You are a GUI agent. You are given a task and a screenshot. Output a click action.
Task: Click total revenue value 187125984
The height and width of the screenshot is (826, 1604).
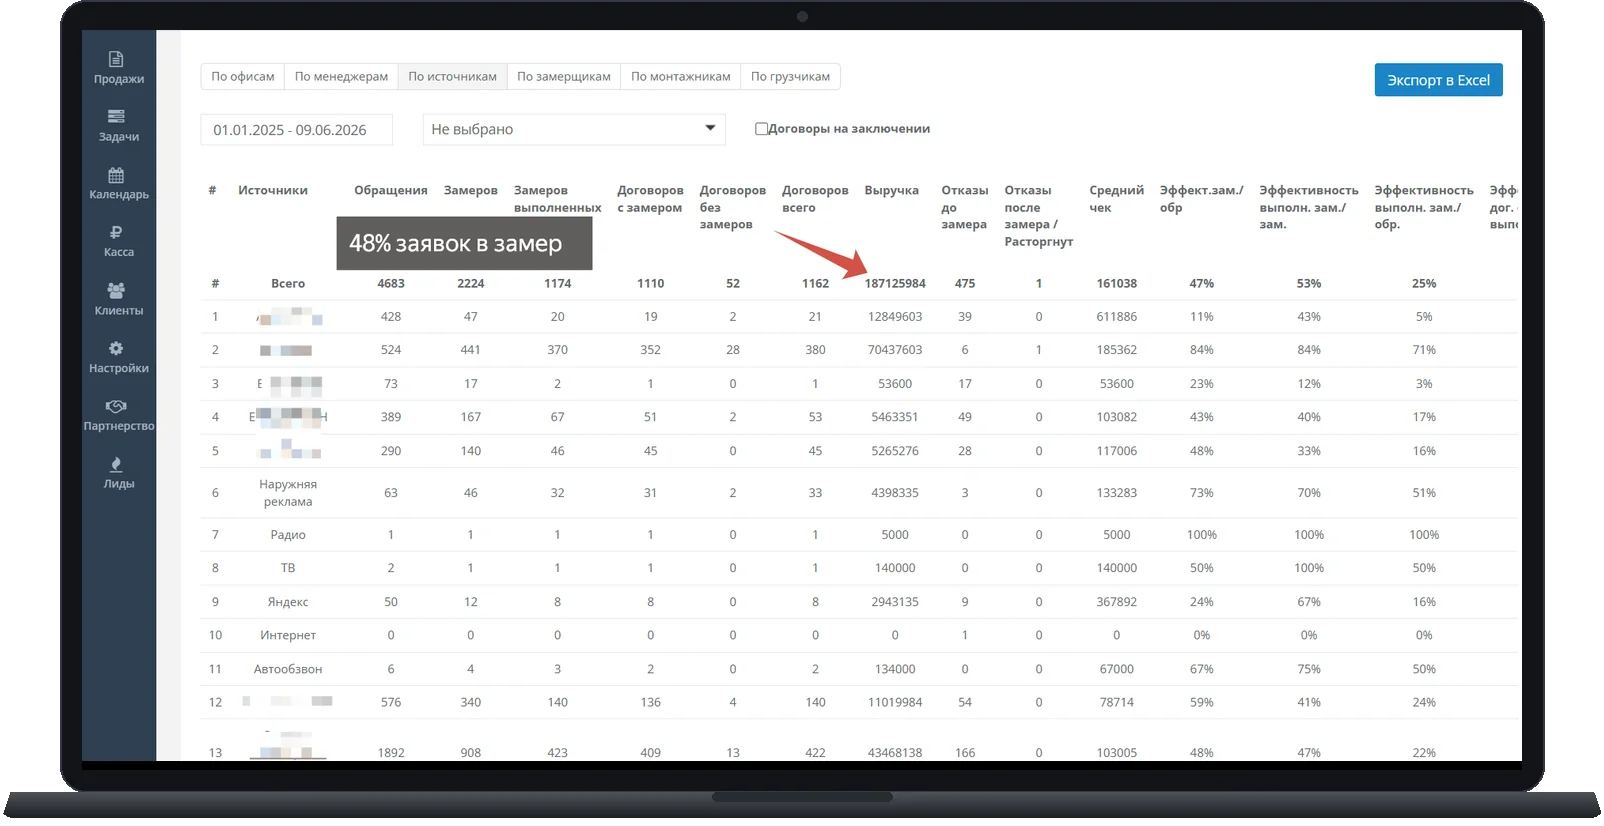(x=895, y=284)
